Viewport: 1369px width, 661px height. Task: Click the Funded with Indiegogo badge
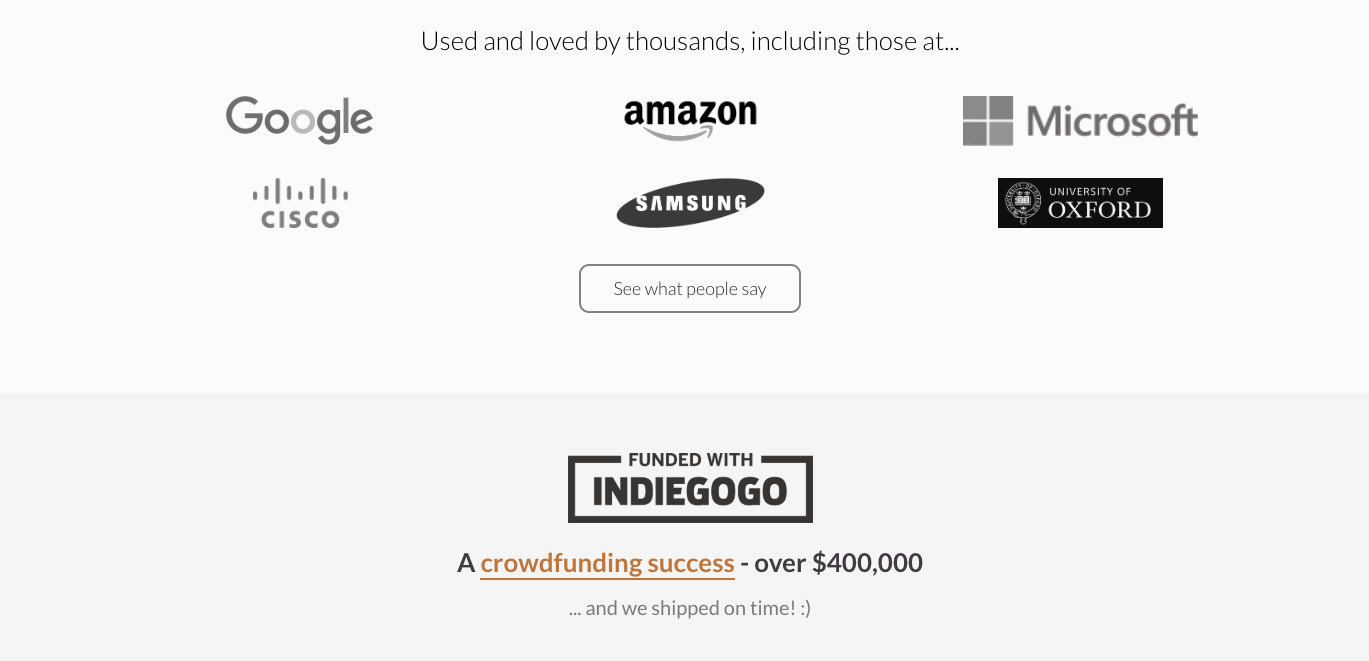[690, 488]
